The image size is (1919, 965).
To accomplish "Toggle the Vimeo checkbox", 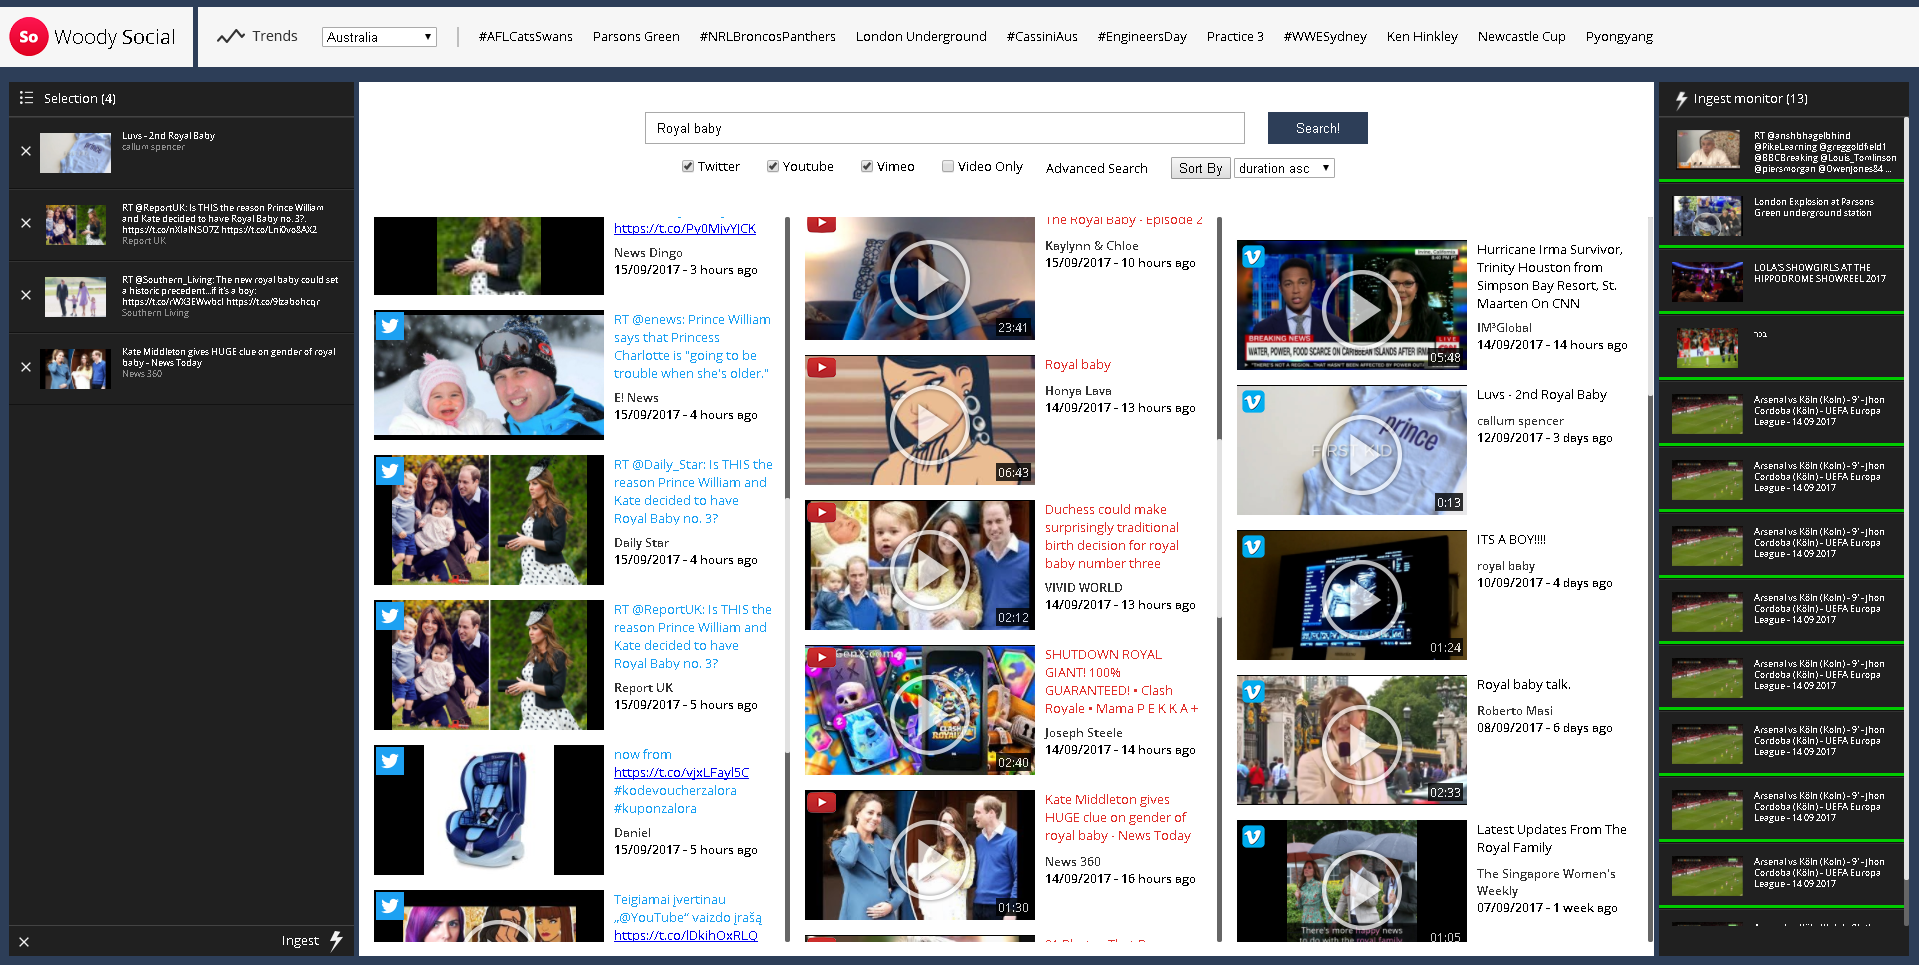I will pyautogui.click(x=867, y=167).
